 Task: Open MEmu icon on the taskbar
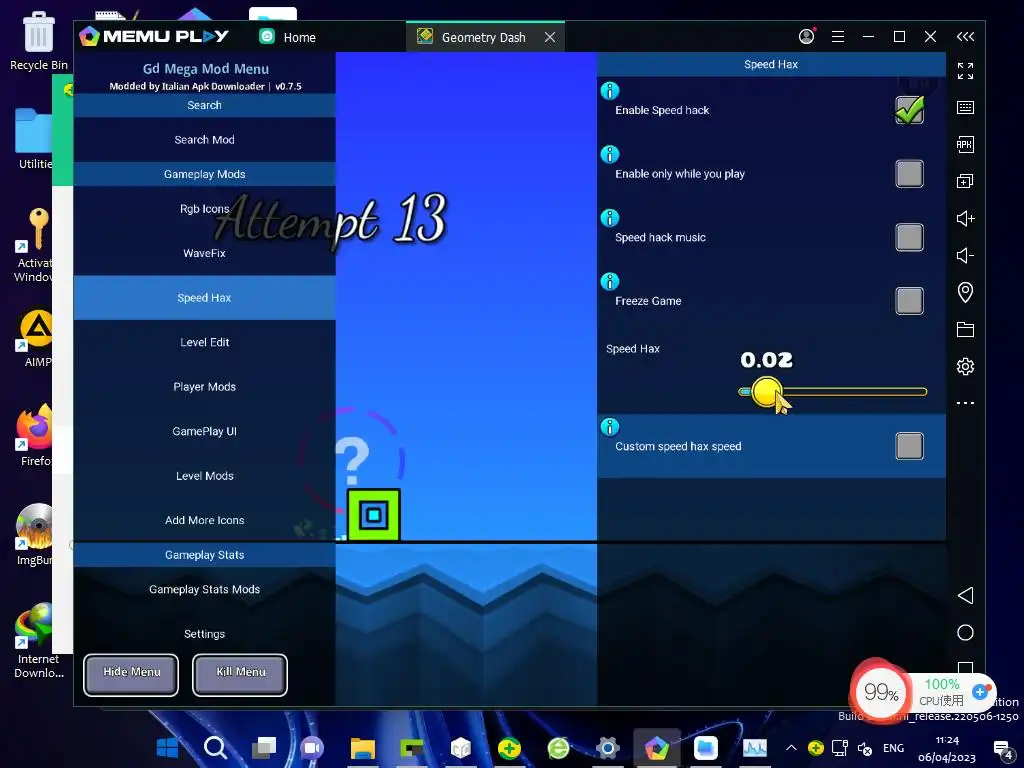(656, 747)
